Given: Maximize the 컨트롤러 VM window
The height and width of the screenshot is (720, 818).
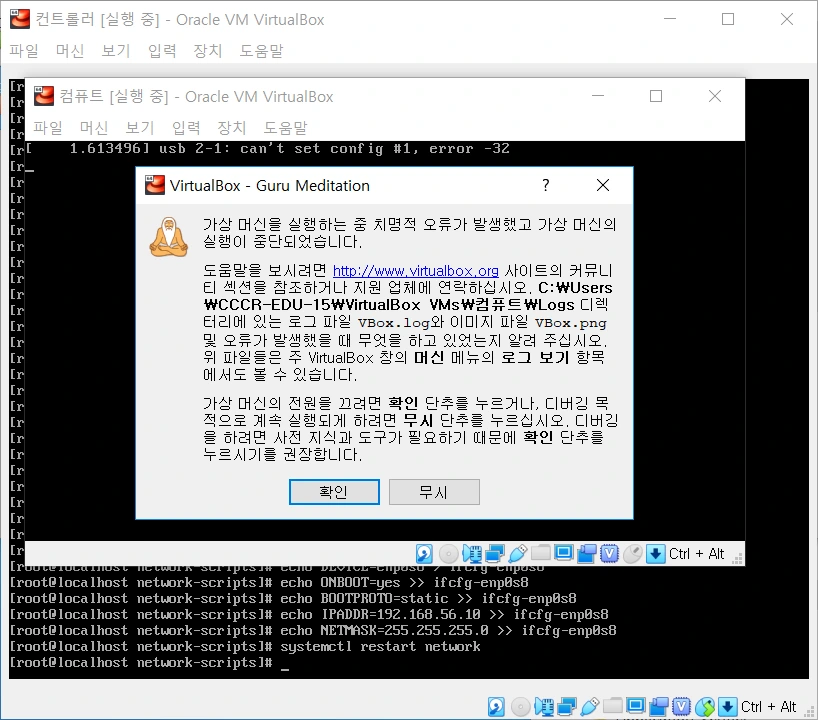Looking at the screenshot, I should (x=728, y=19).
